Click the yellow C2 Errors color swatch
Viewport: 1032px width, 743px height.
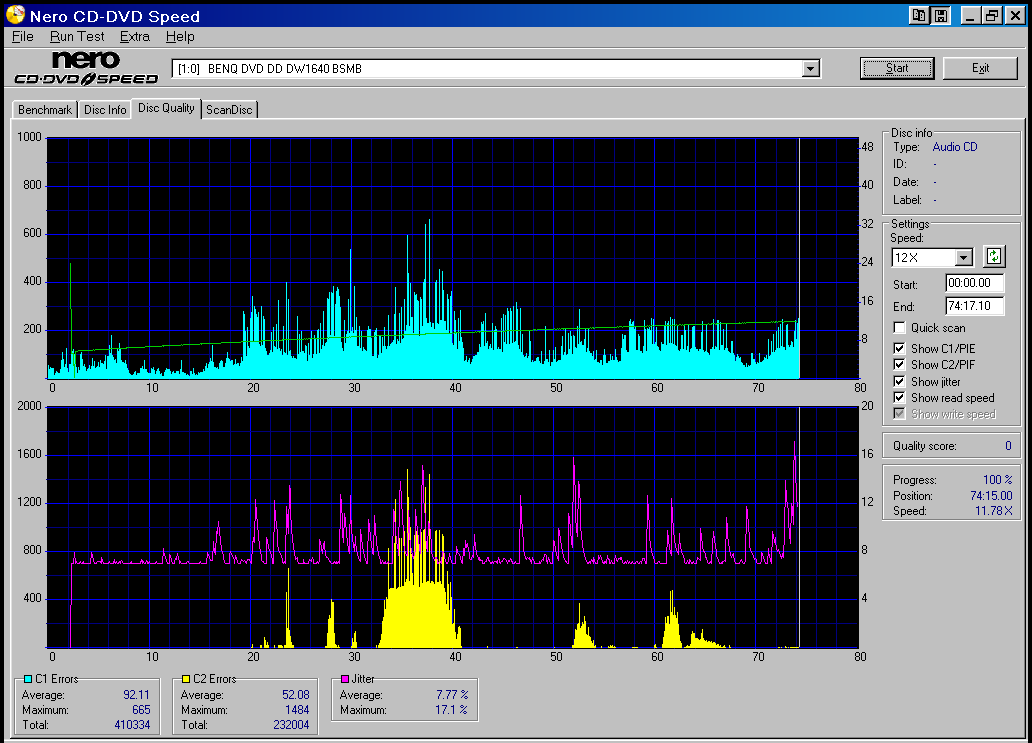(x=186, y=679)
